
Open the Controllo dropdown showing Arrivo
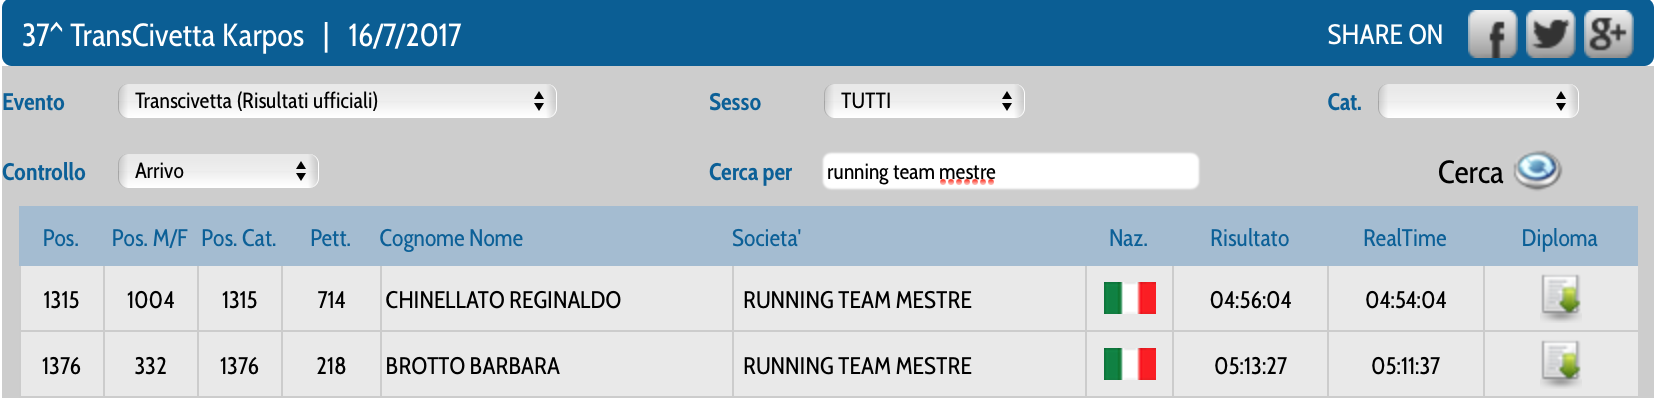click(218, 171)
